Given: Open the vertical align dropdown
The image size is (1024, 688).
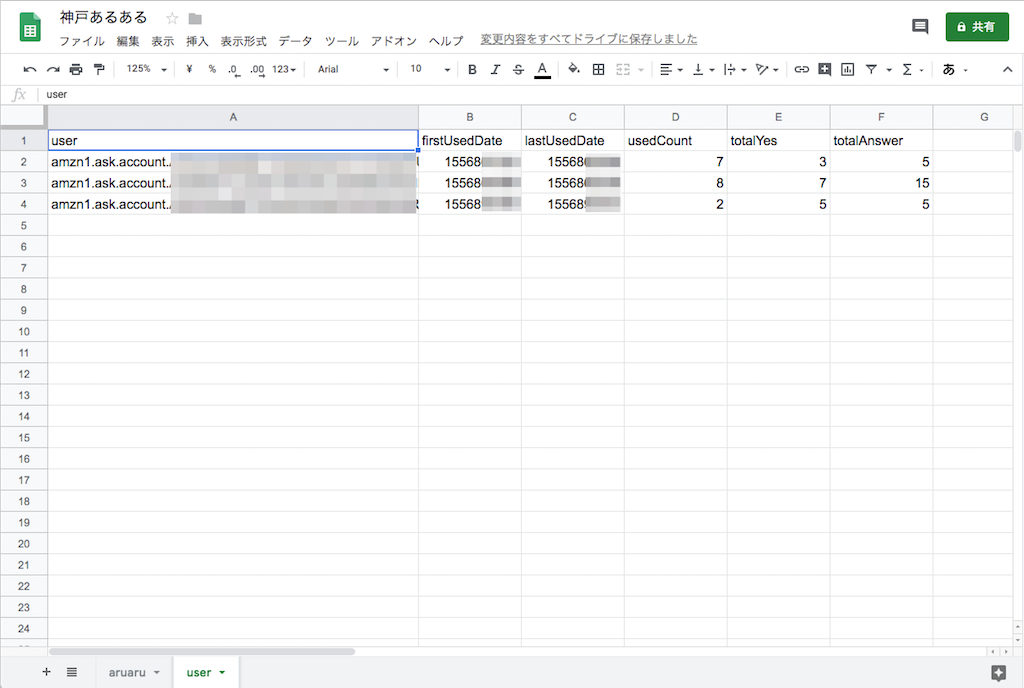Looking at the screenshot, I should point(703,69).
